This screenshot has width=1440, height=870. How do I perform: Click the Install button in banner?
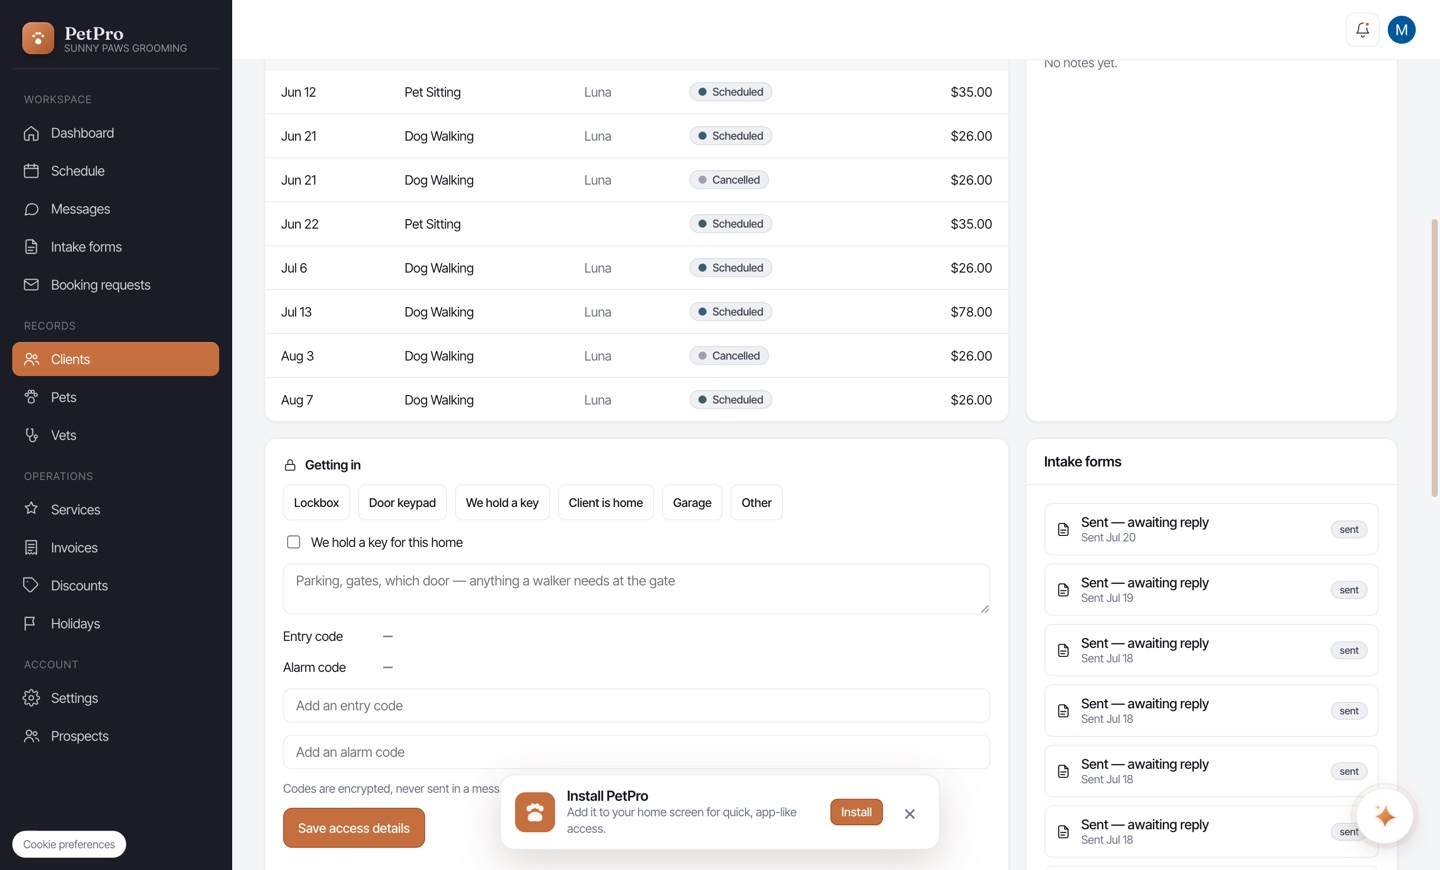coord(856,812)
